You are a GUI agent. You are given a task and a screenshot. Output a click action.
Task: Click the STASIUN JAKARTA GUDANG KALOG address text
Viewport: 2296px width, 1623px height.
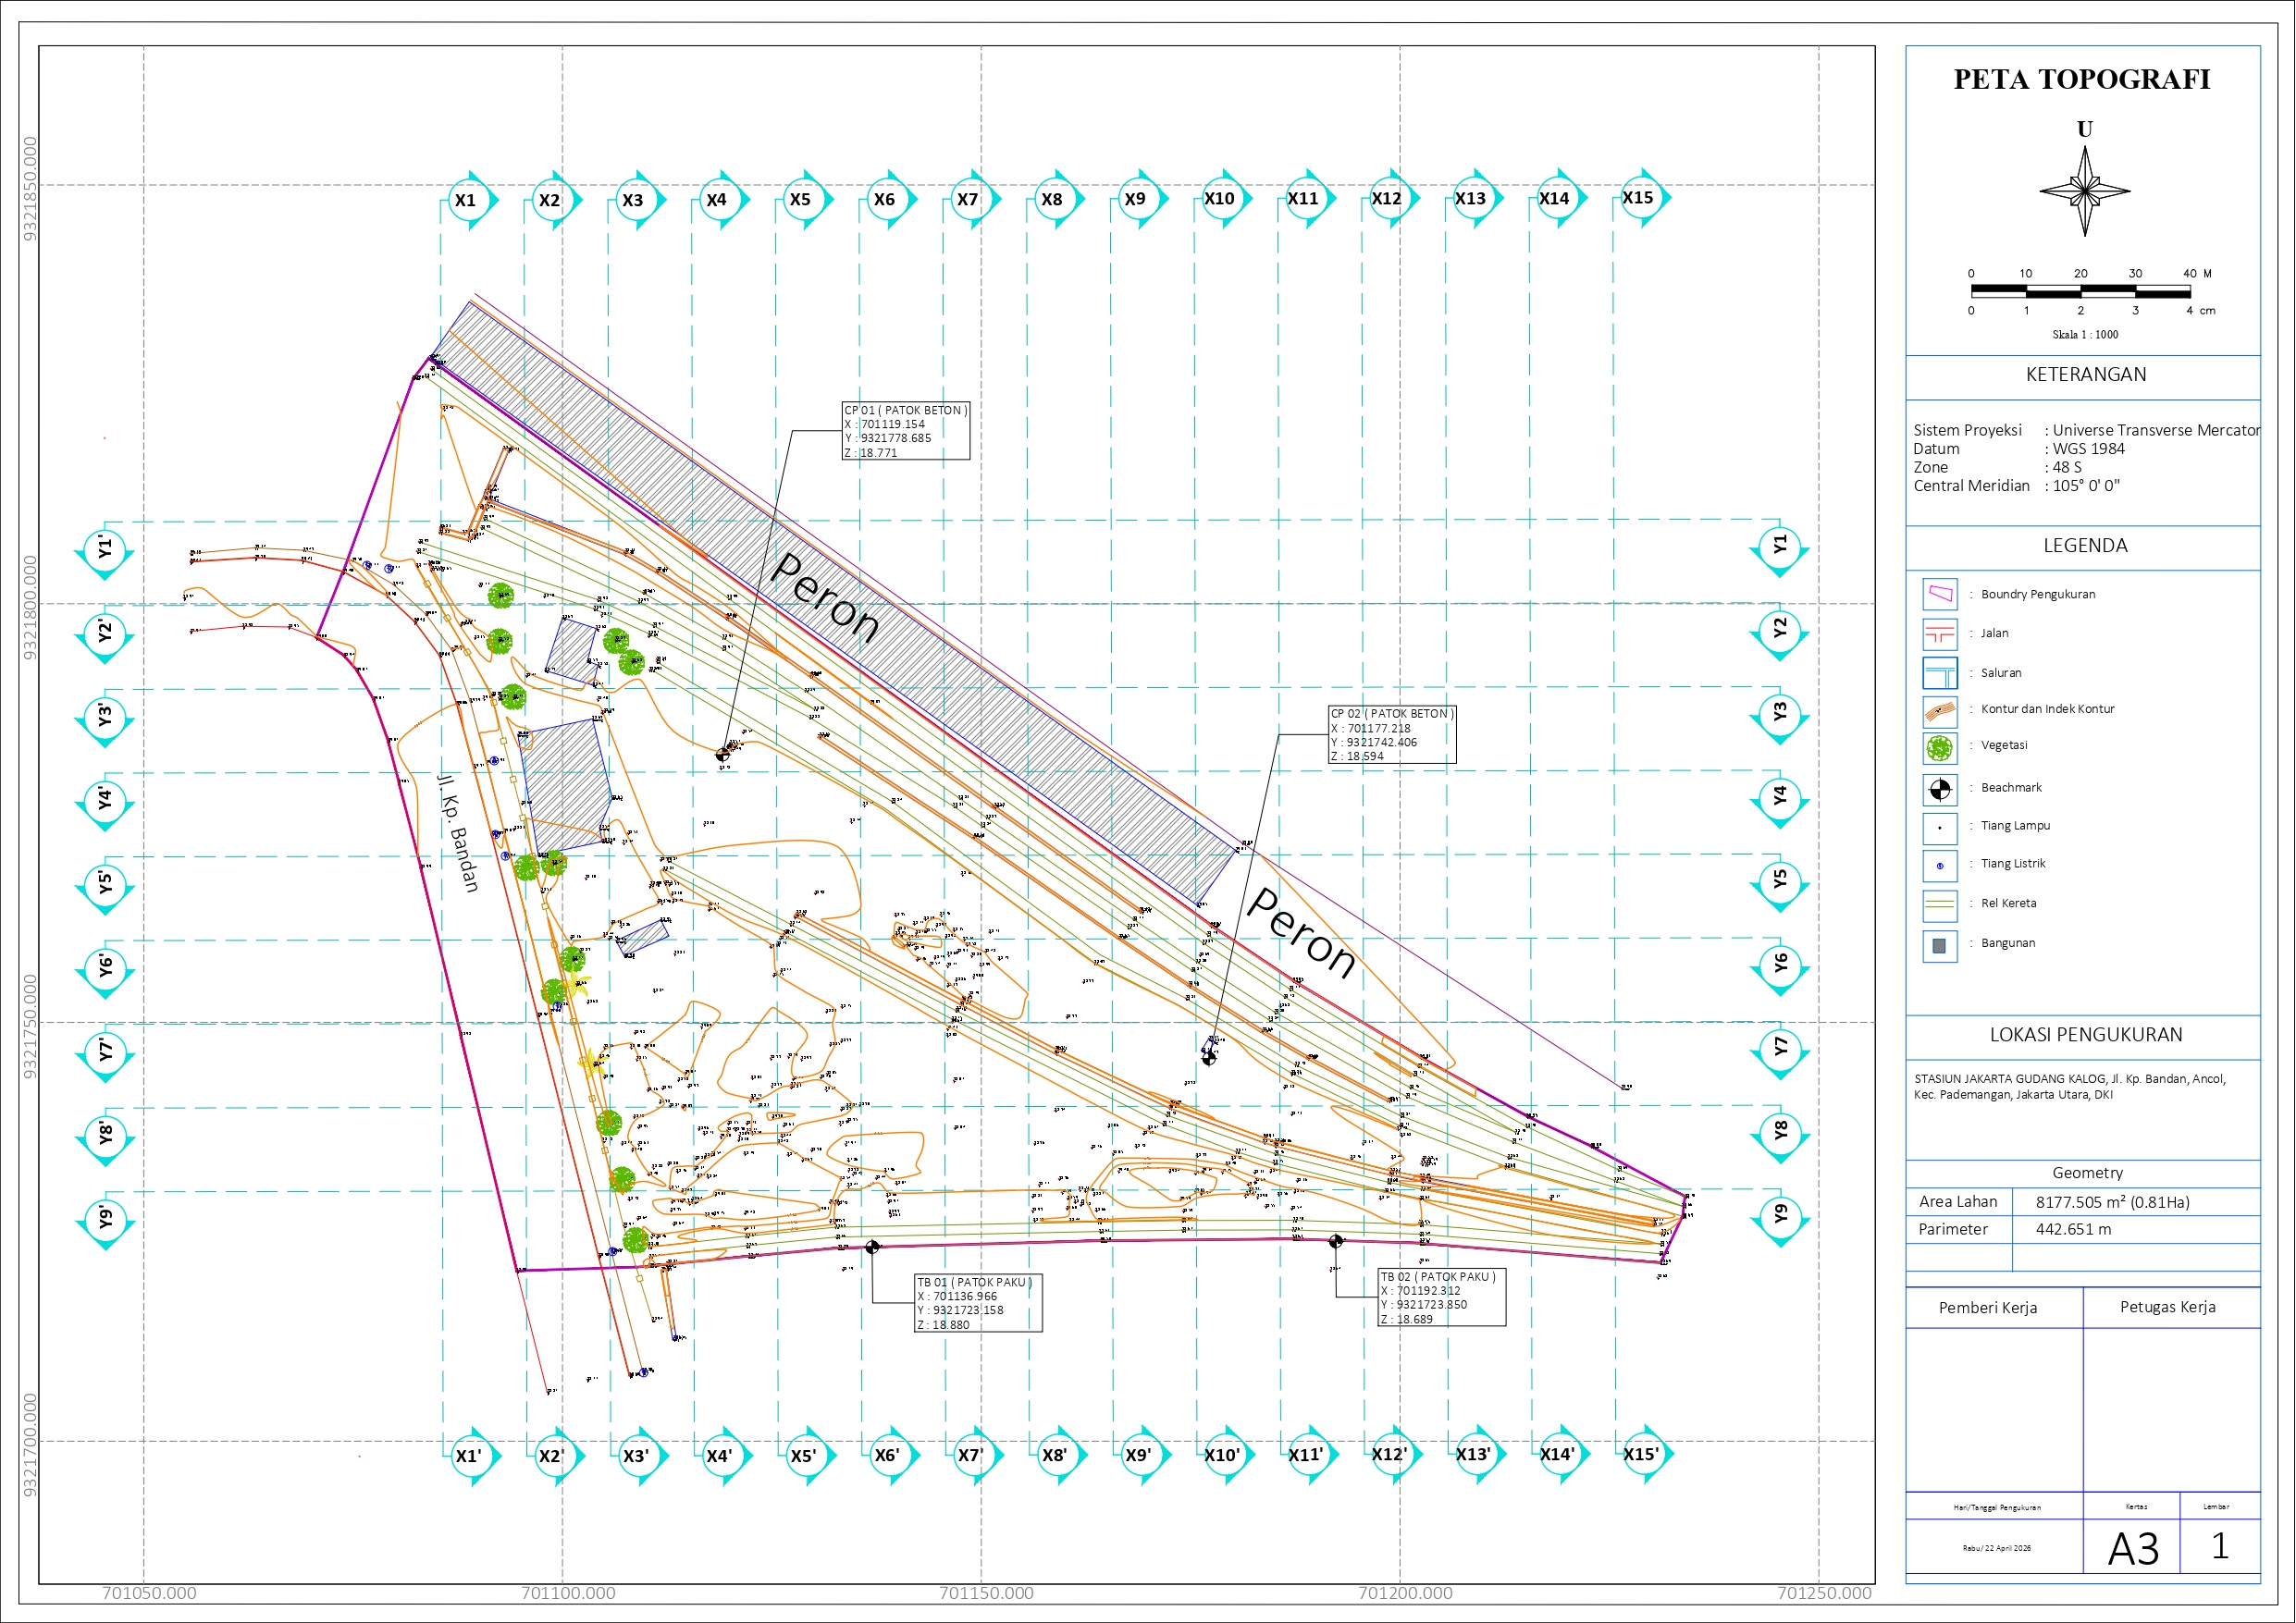(2070, 1087)
